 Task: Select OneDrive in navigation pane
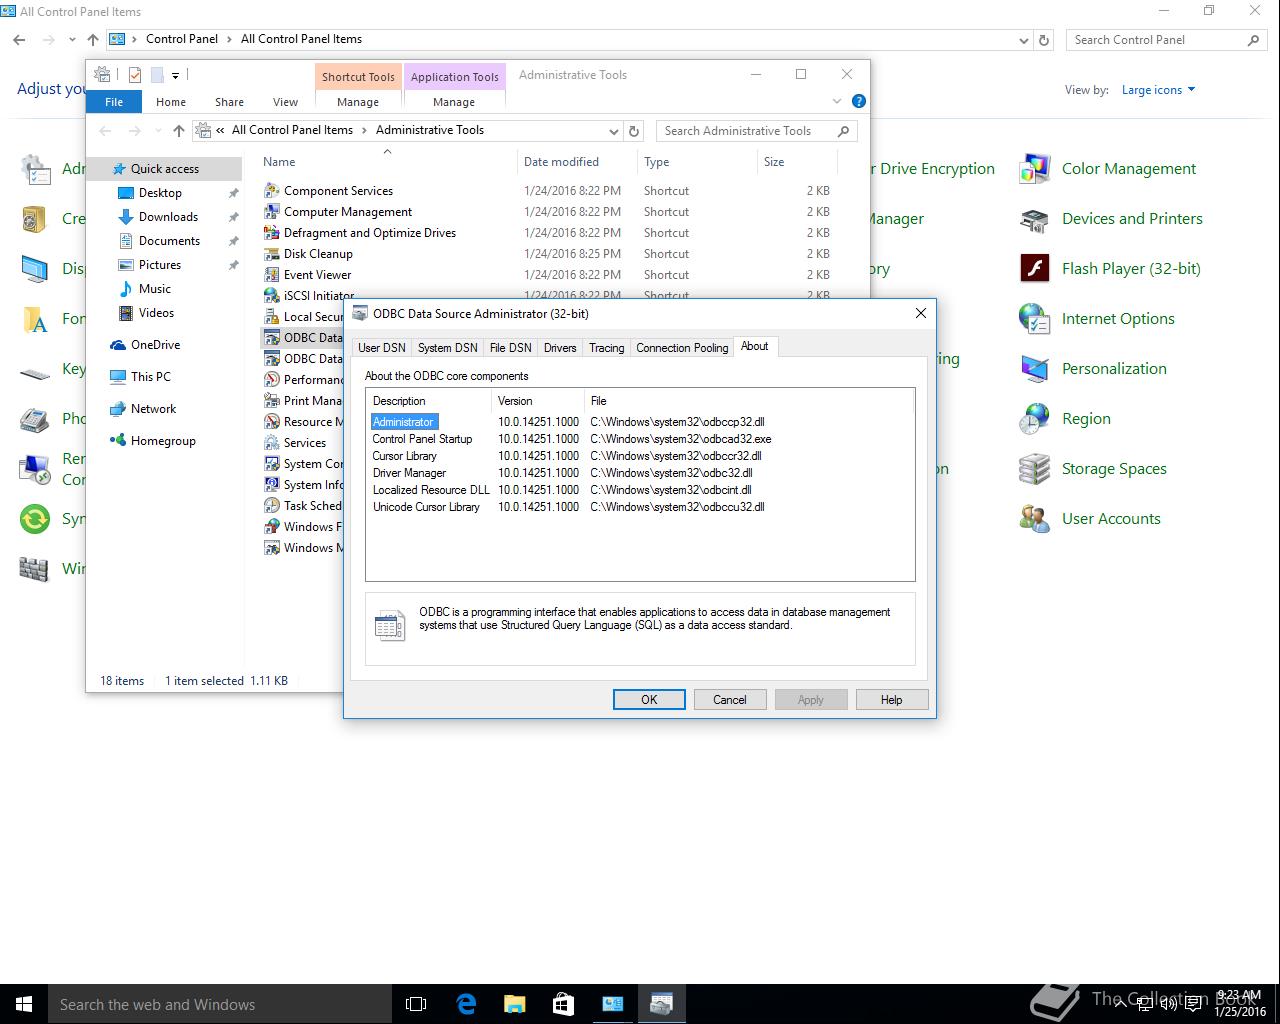point(155,345)
